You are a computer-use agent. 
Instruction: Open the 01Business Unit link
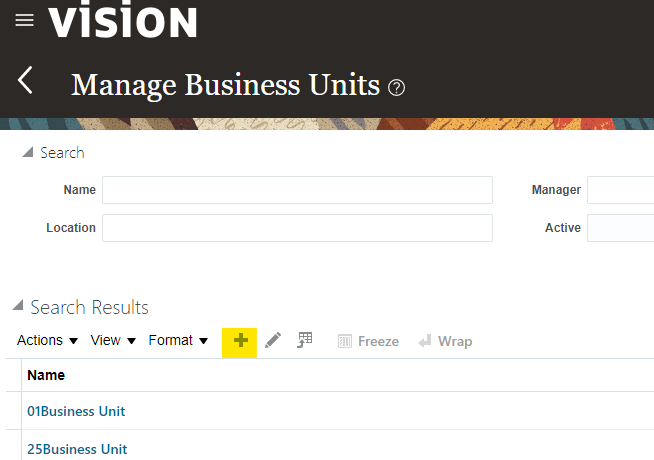point(76,411)
